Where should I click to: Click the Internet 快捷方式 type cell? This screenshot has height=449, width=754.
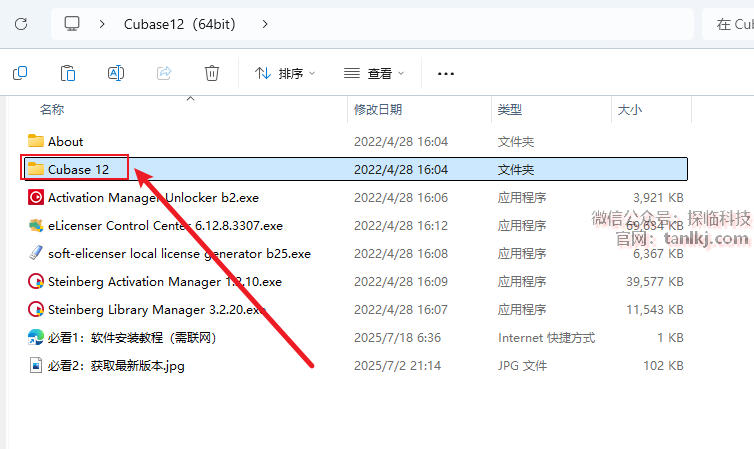pos(546,337)
